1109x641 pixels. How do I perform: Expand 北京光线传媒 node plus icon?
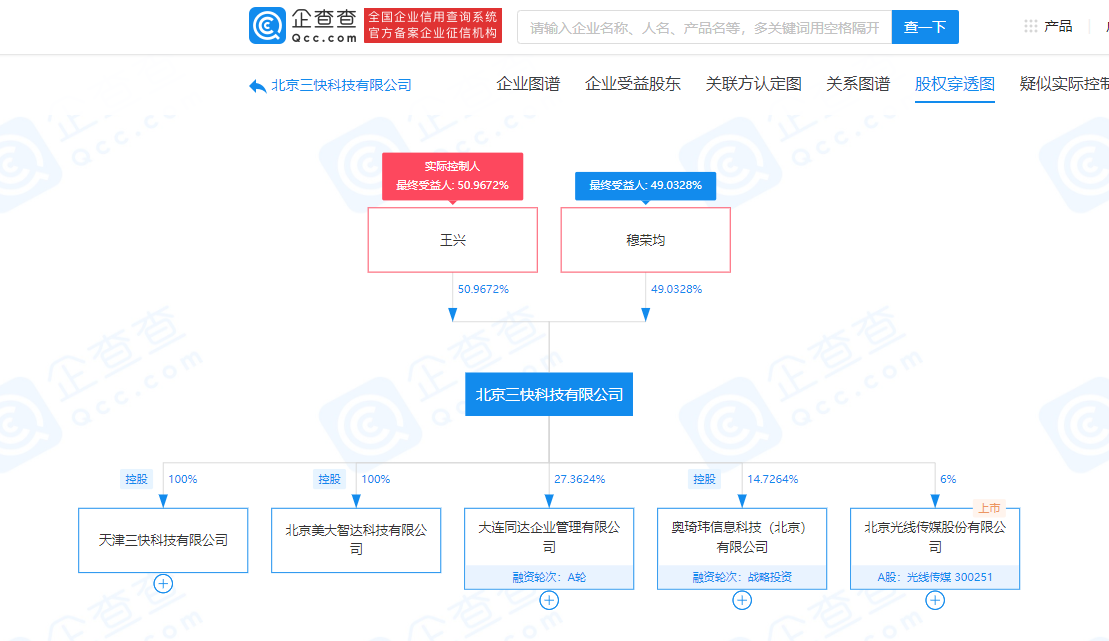(x=935, y=600)
